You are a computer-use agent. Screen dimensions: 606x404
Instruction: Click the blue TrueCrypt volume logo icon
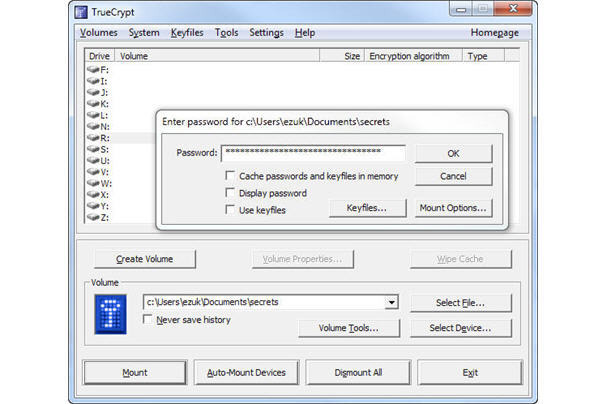[x=111, y=314]
